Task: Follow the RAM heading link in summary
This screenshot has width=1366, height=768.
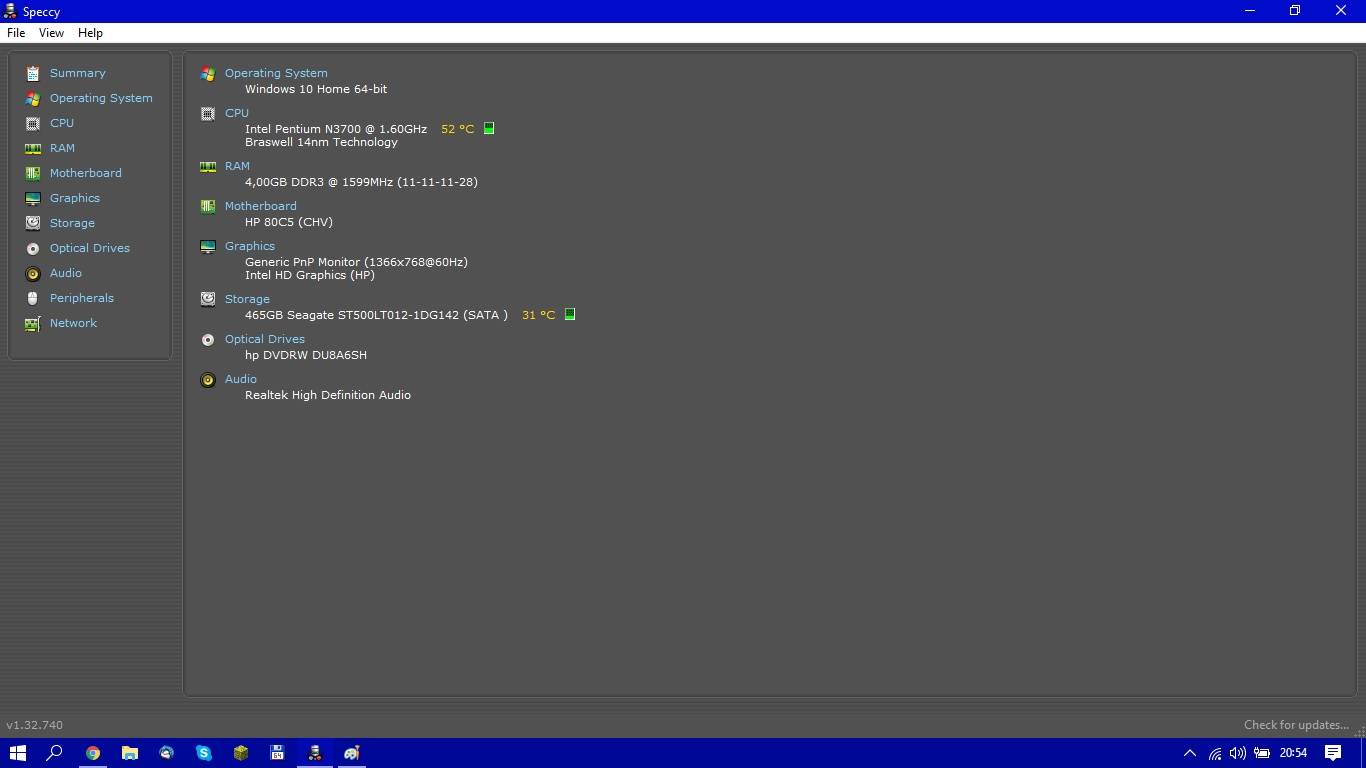Action: tap(237, 166)
